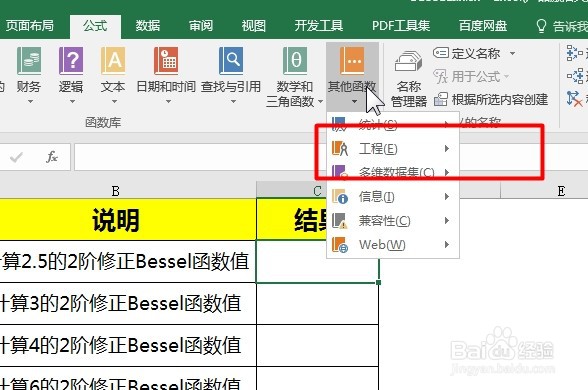Select the 兼容性(C) menu entry
Image resolution: width=588 pixels, height=390 pixels.
[393, 220]
